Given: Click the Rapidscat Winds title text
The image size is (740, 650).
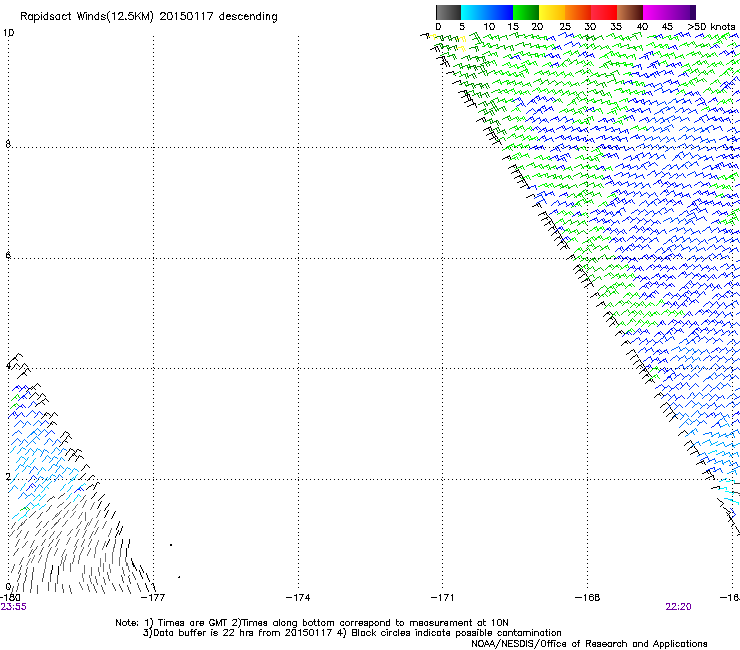Looking at the screenshot, I should [x=149, y=17].
